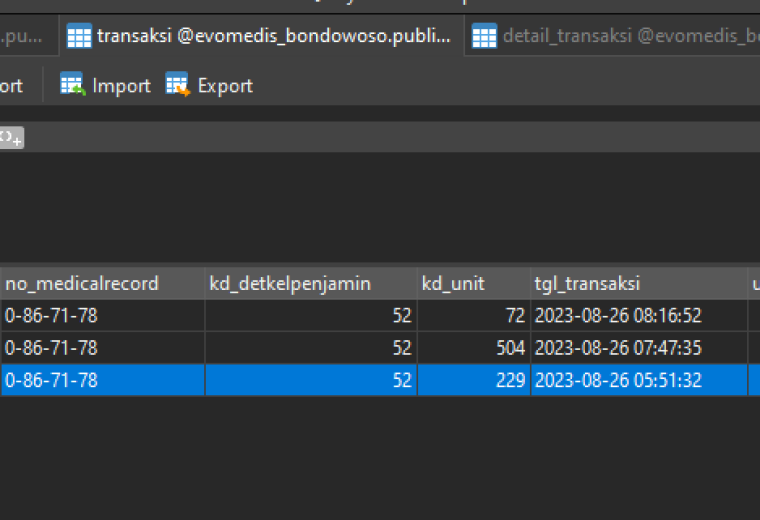Viewport: 760px width, 520px height.
Task: Sort by no_medicalrecord column header
Action: point(103,284)
